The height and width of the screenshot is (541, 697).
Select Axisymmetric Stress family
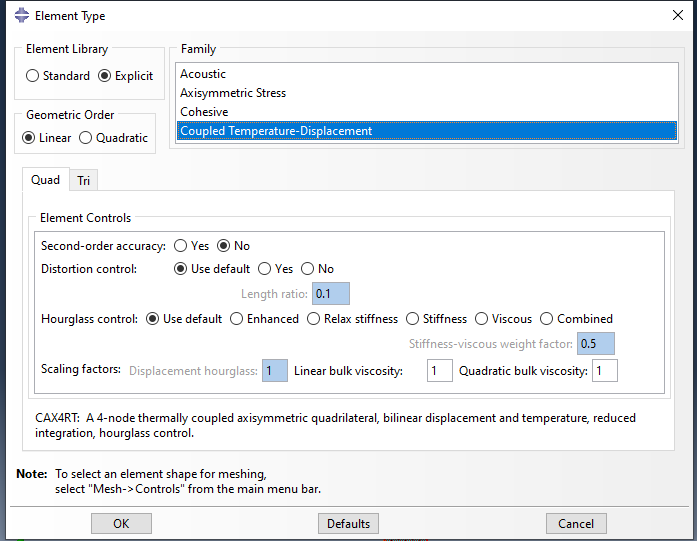(x=233, y=93)
